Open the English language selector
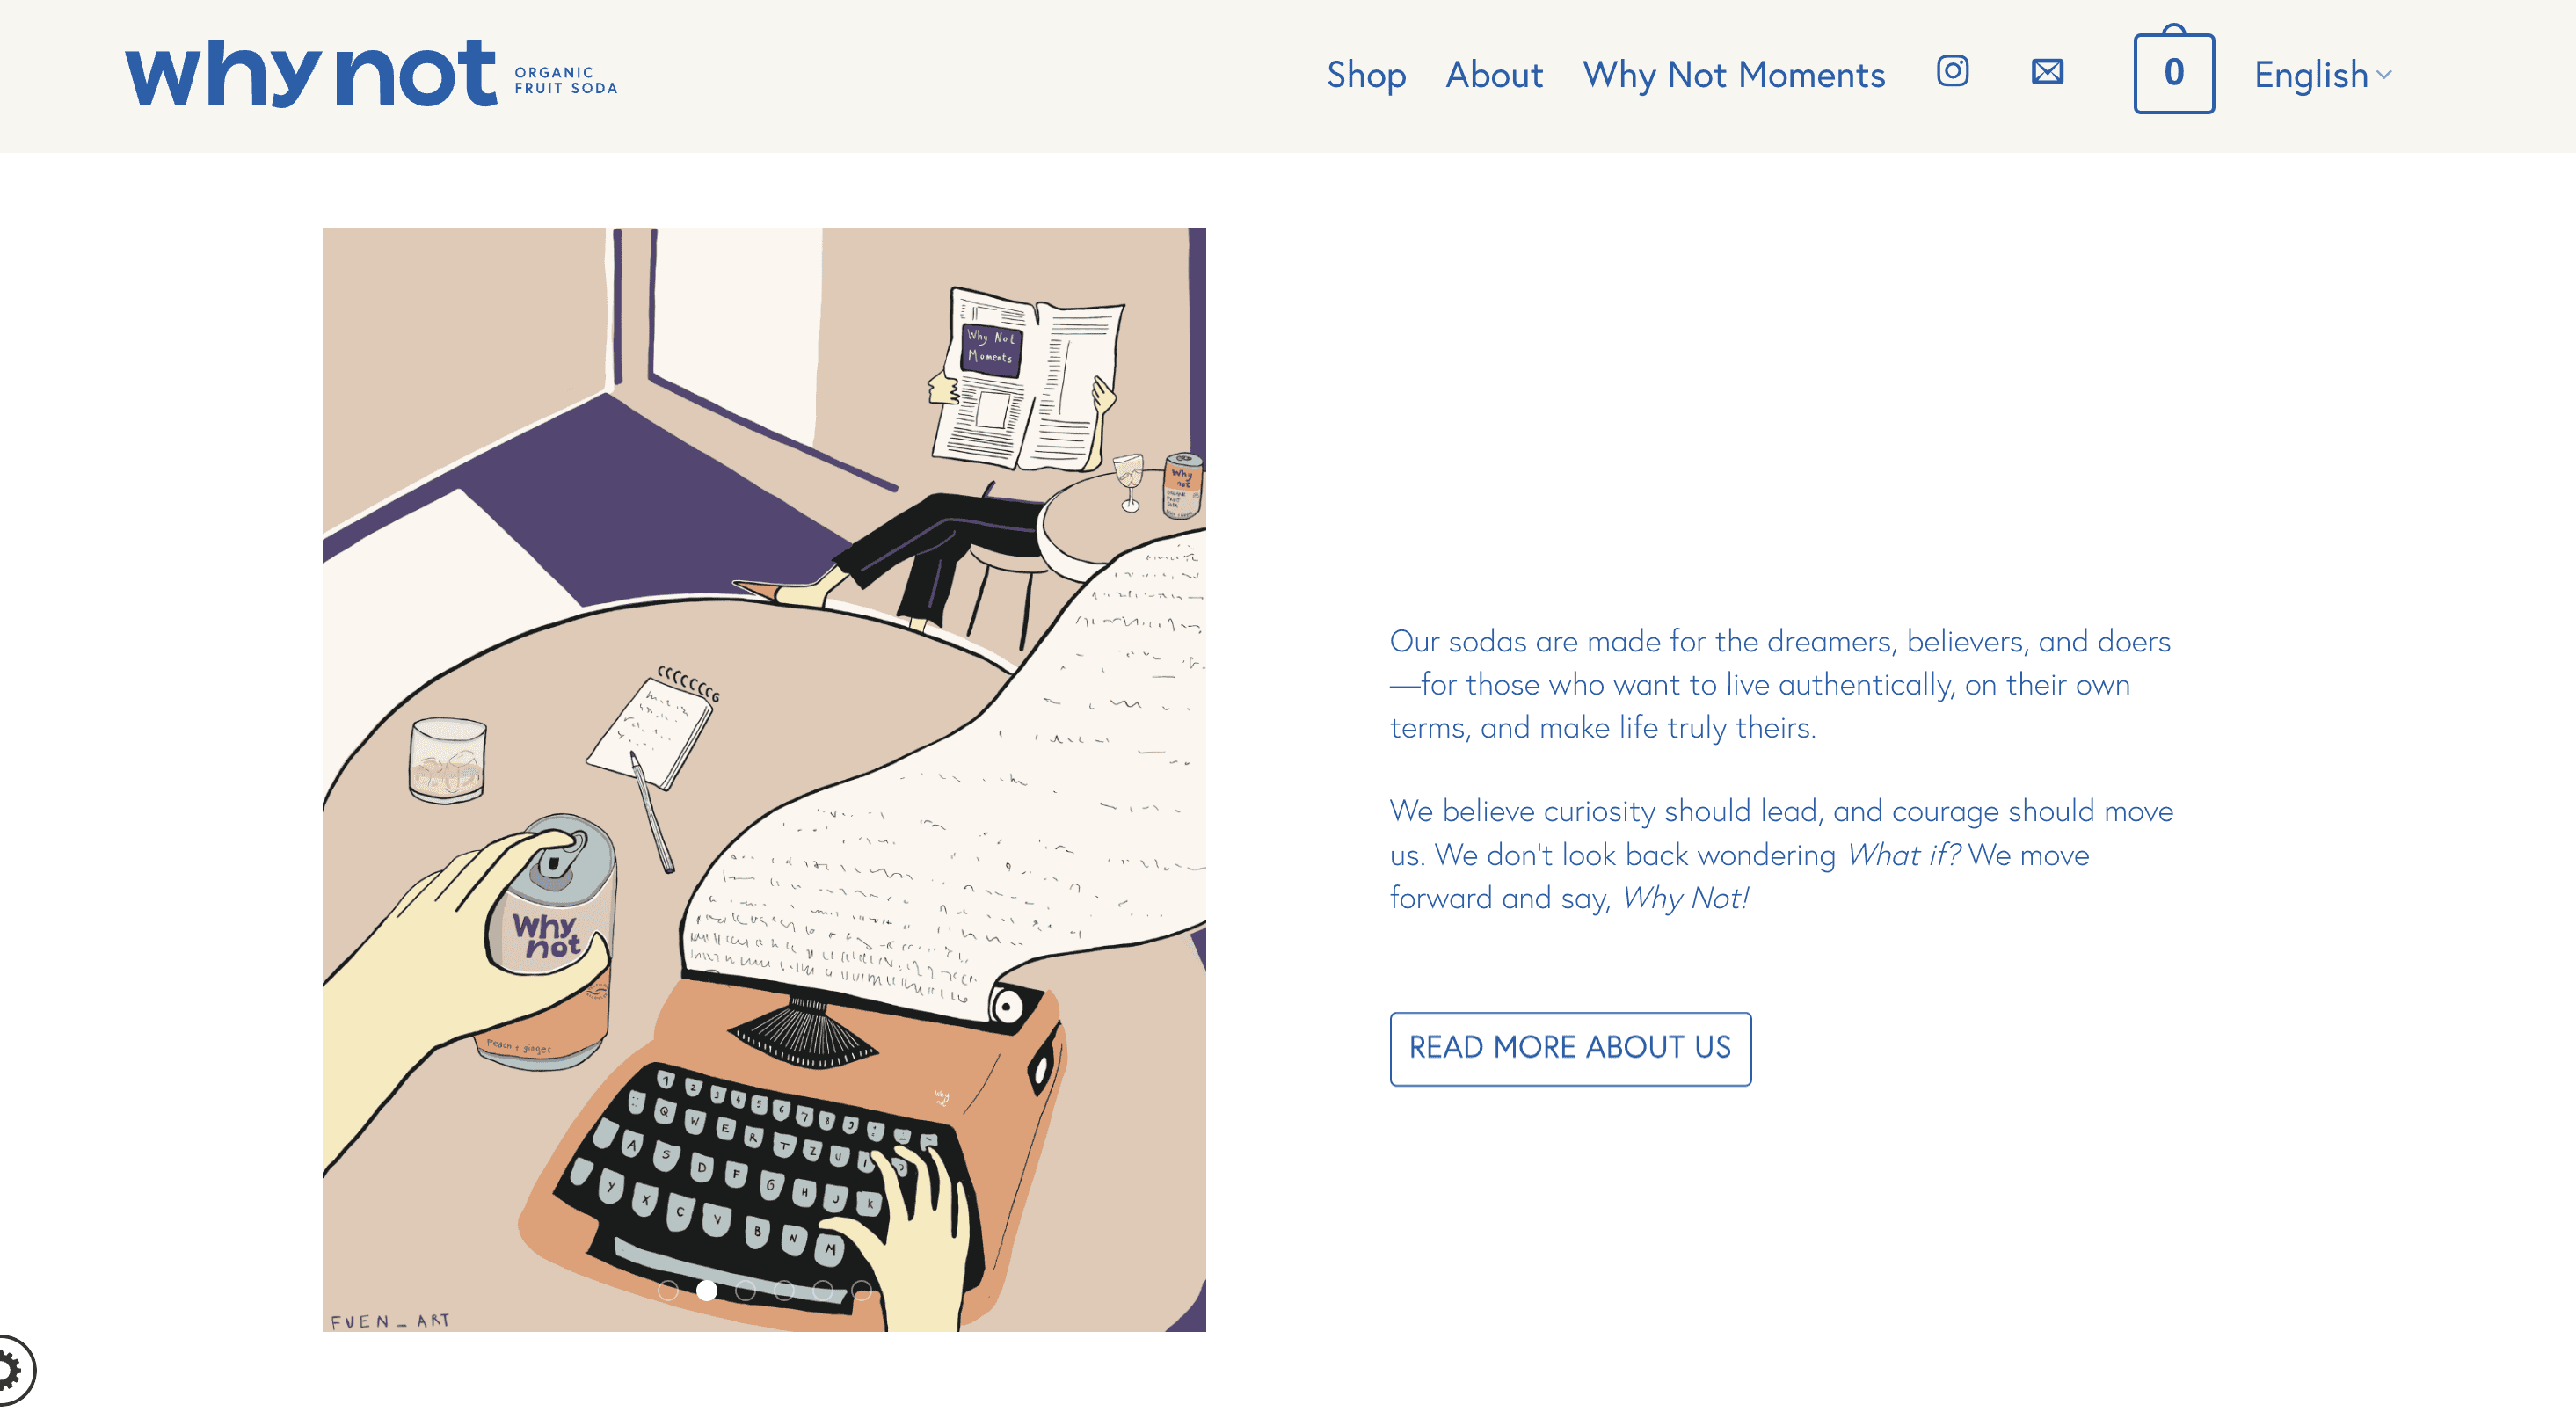 [2323, 75]
